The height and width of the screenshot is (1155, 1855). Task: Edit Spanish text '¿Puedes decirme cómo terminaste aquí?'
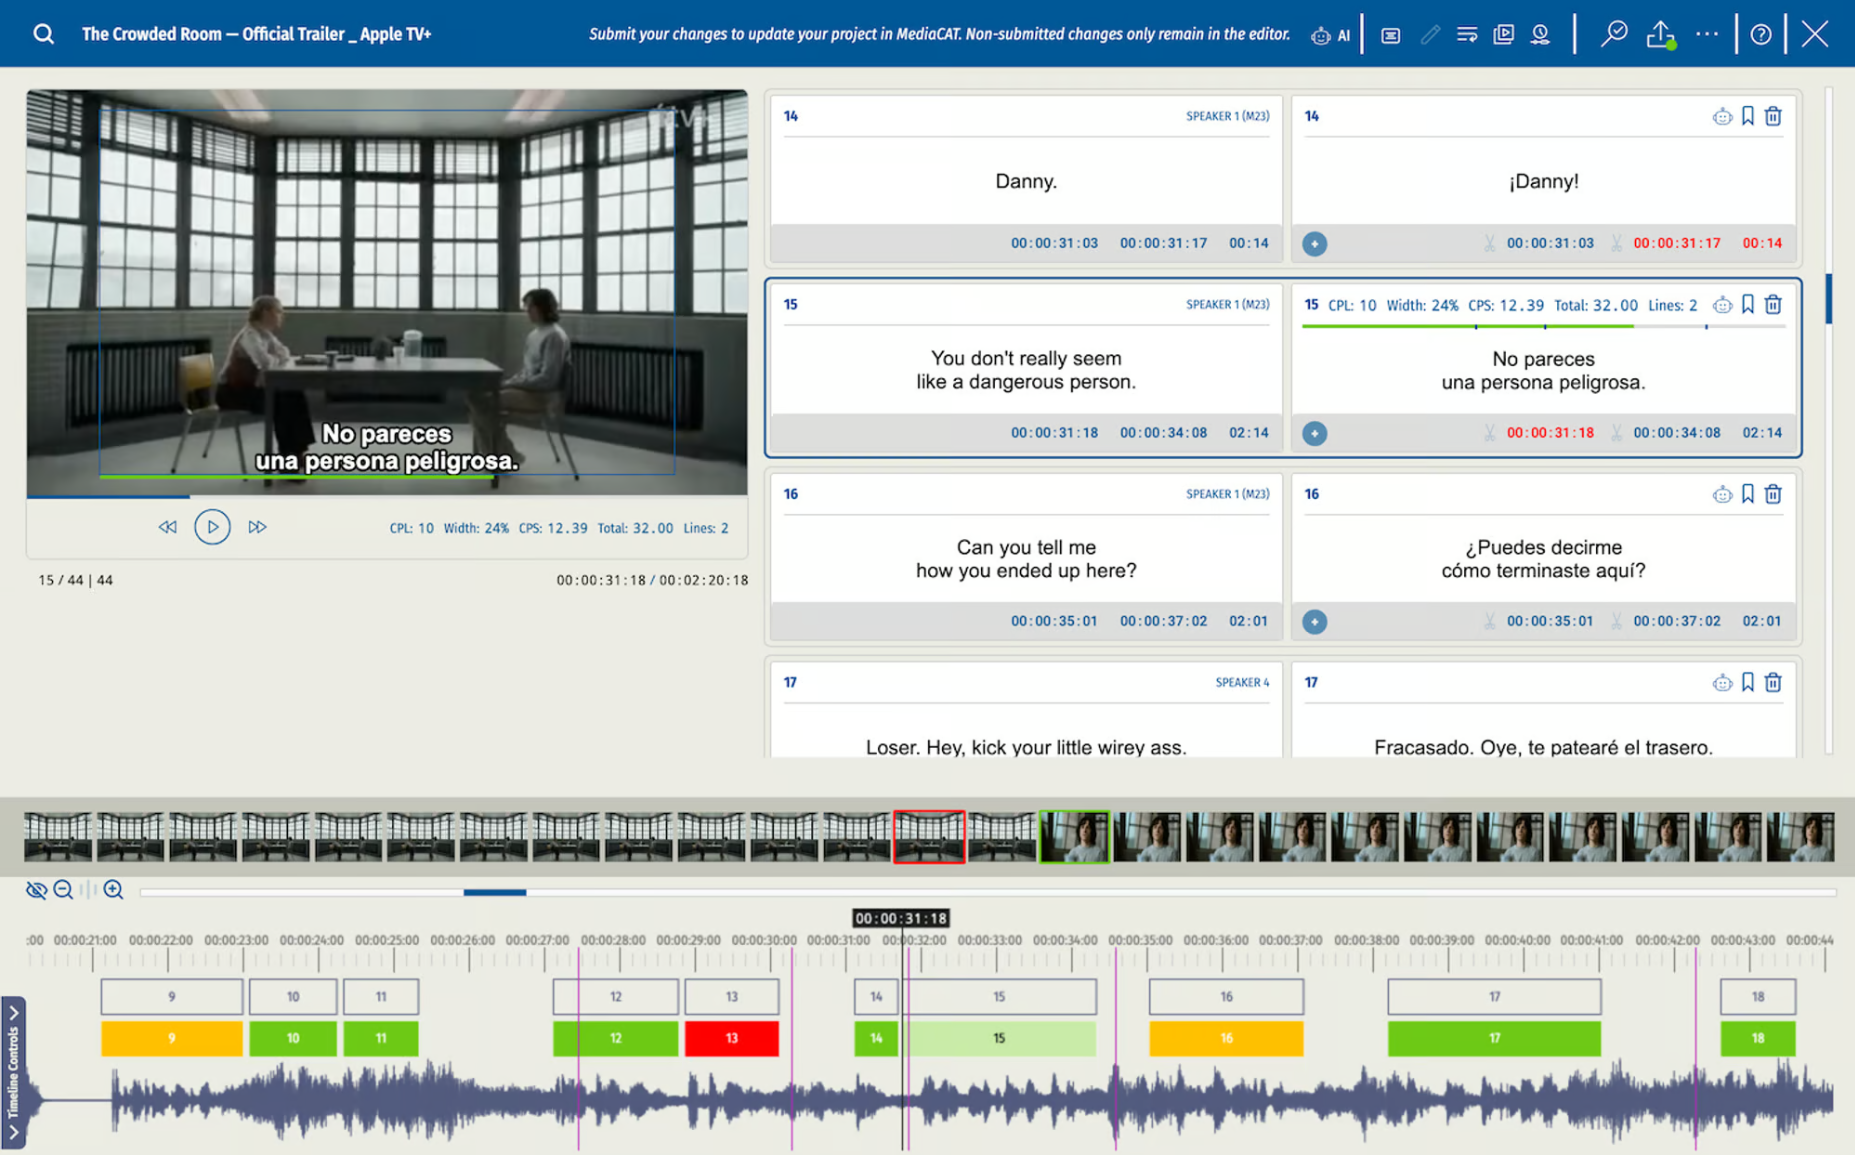click(1542, 559)
